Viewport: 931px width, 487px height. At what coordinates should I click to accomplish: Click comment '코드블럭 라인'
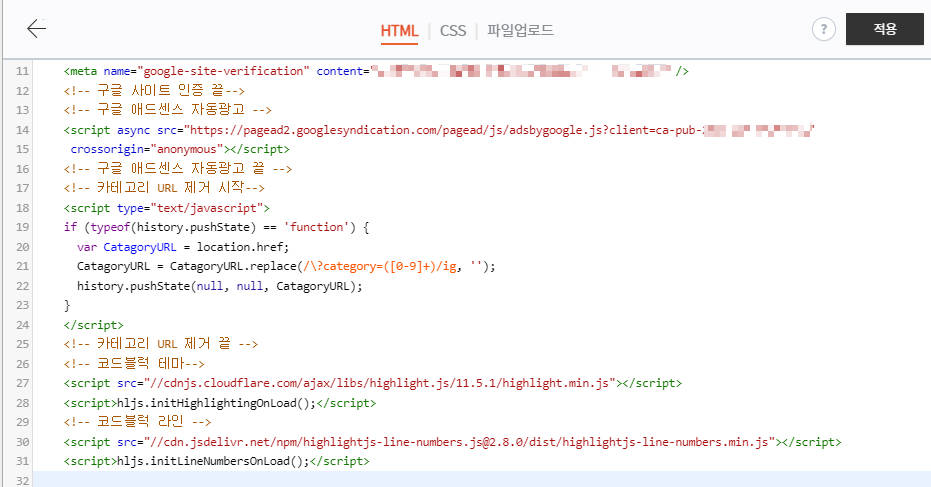(x=137, y=422)
